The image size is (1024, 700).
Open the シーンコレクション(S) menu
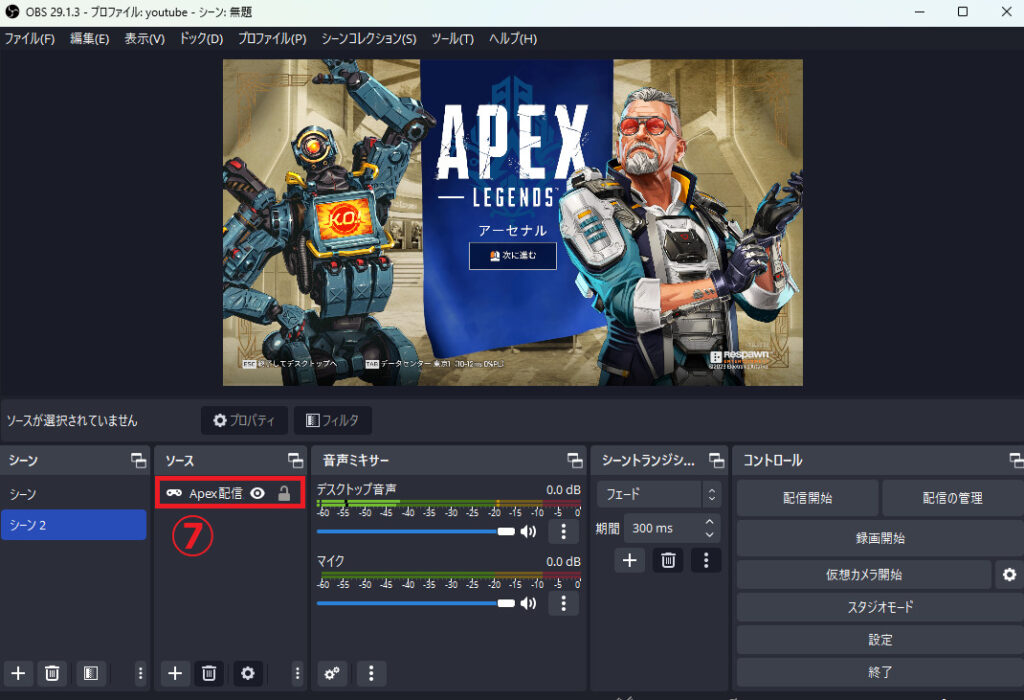point(368,39)
